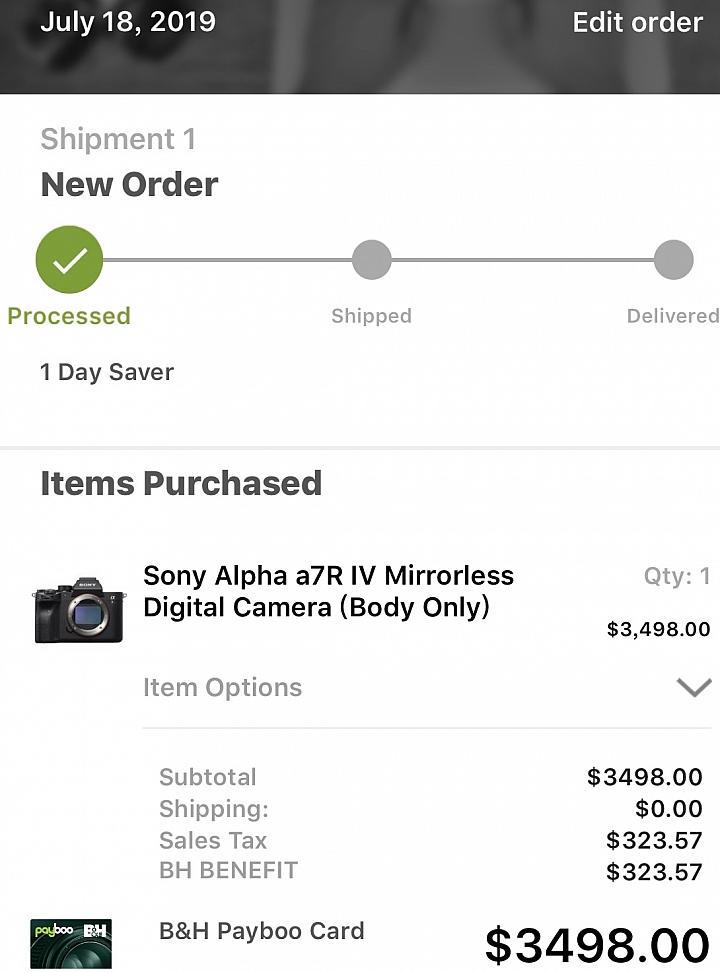The width and height of the screenshot is (720, 972).
Task: Tap the Items Purchased heading
Action: pyautogui.click(x=181, y=483)
